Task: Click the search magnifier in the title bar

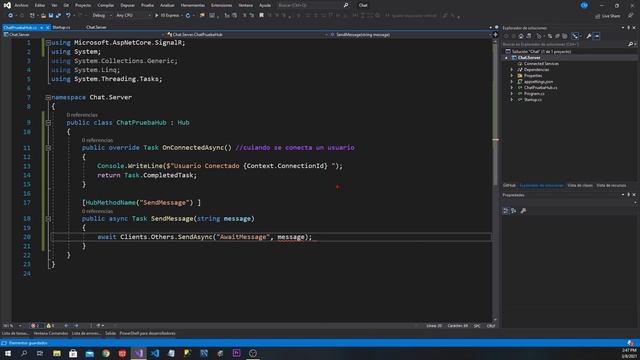Action: pyautogui.click(x=346, y=5)
